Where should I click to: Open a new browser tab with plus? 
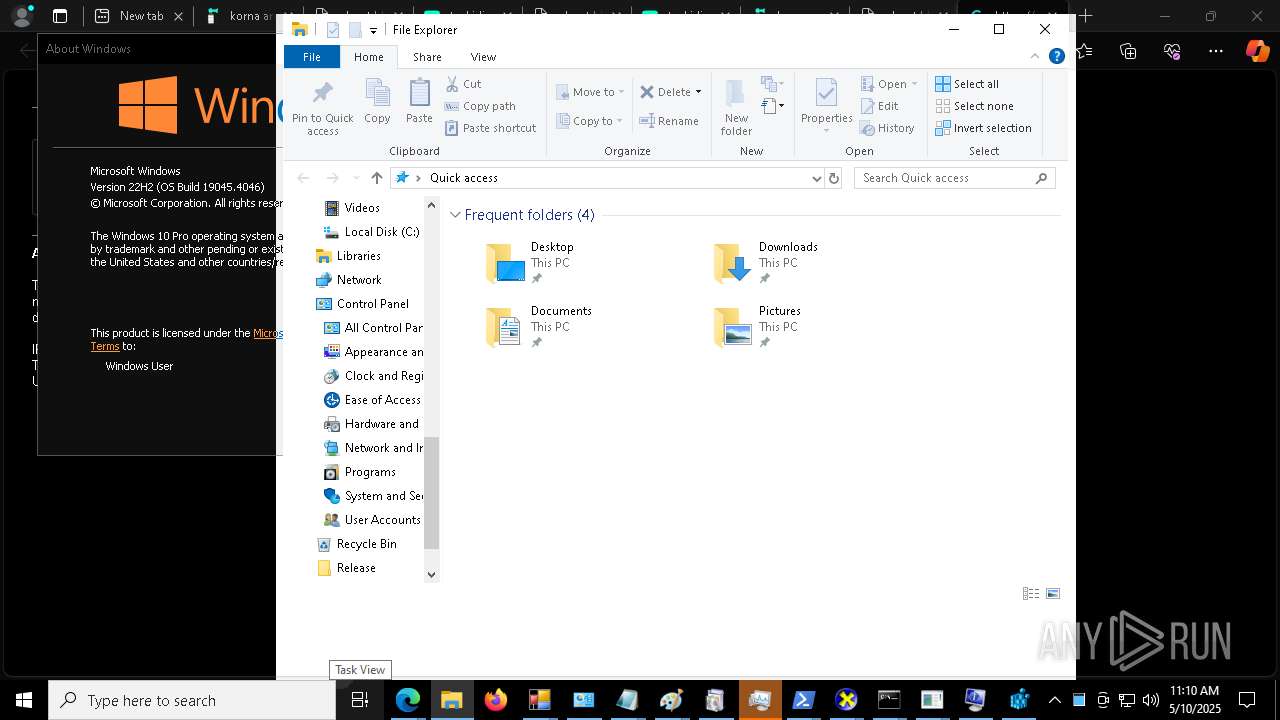(x=1086, y=16)
